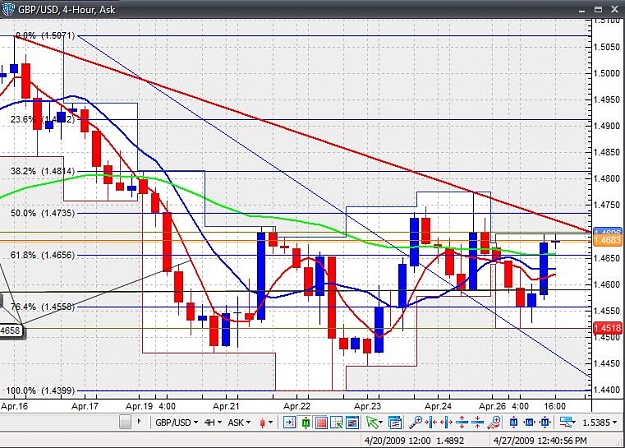This screenshot has width=625, height=448.
Task: Click the 1.5000 level on price scale
Action: coord(607,73)
